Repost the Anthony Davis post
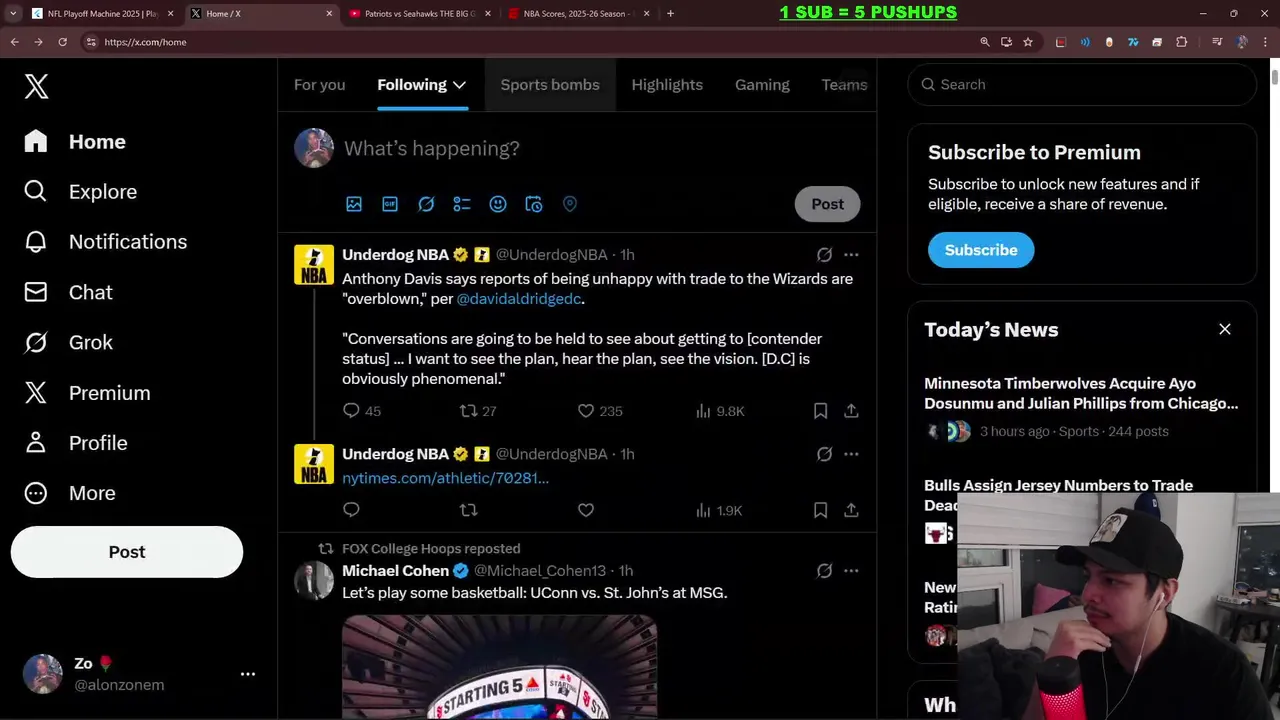The height and width of the screenshot is (720, 1280). coord(468,411)
